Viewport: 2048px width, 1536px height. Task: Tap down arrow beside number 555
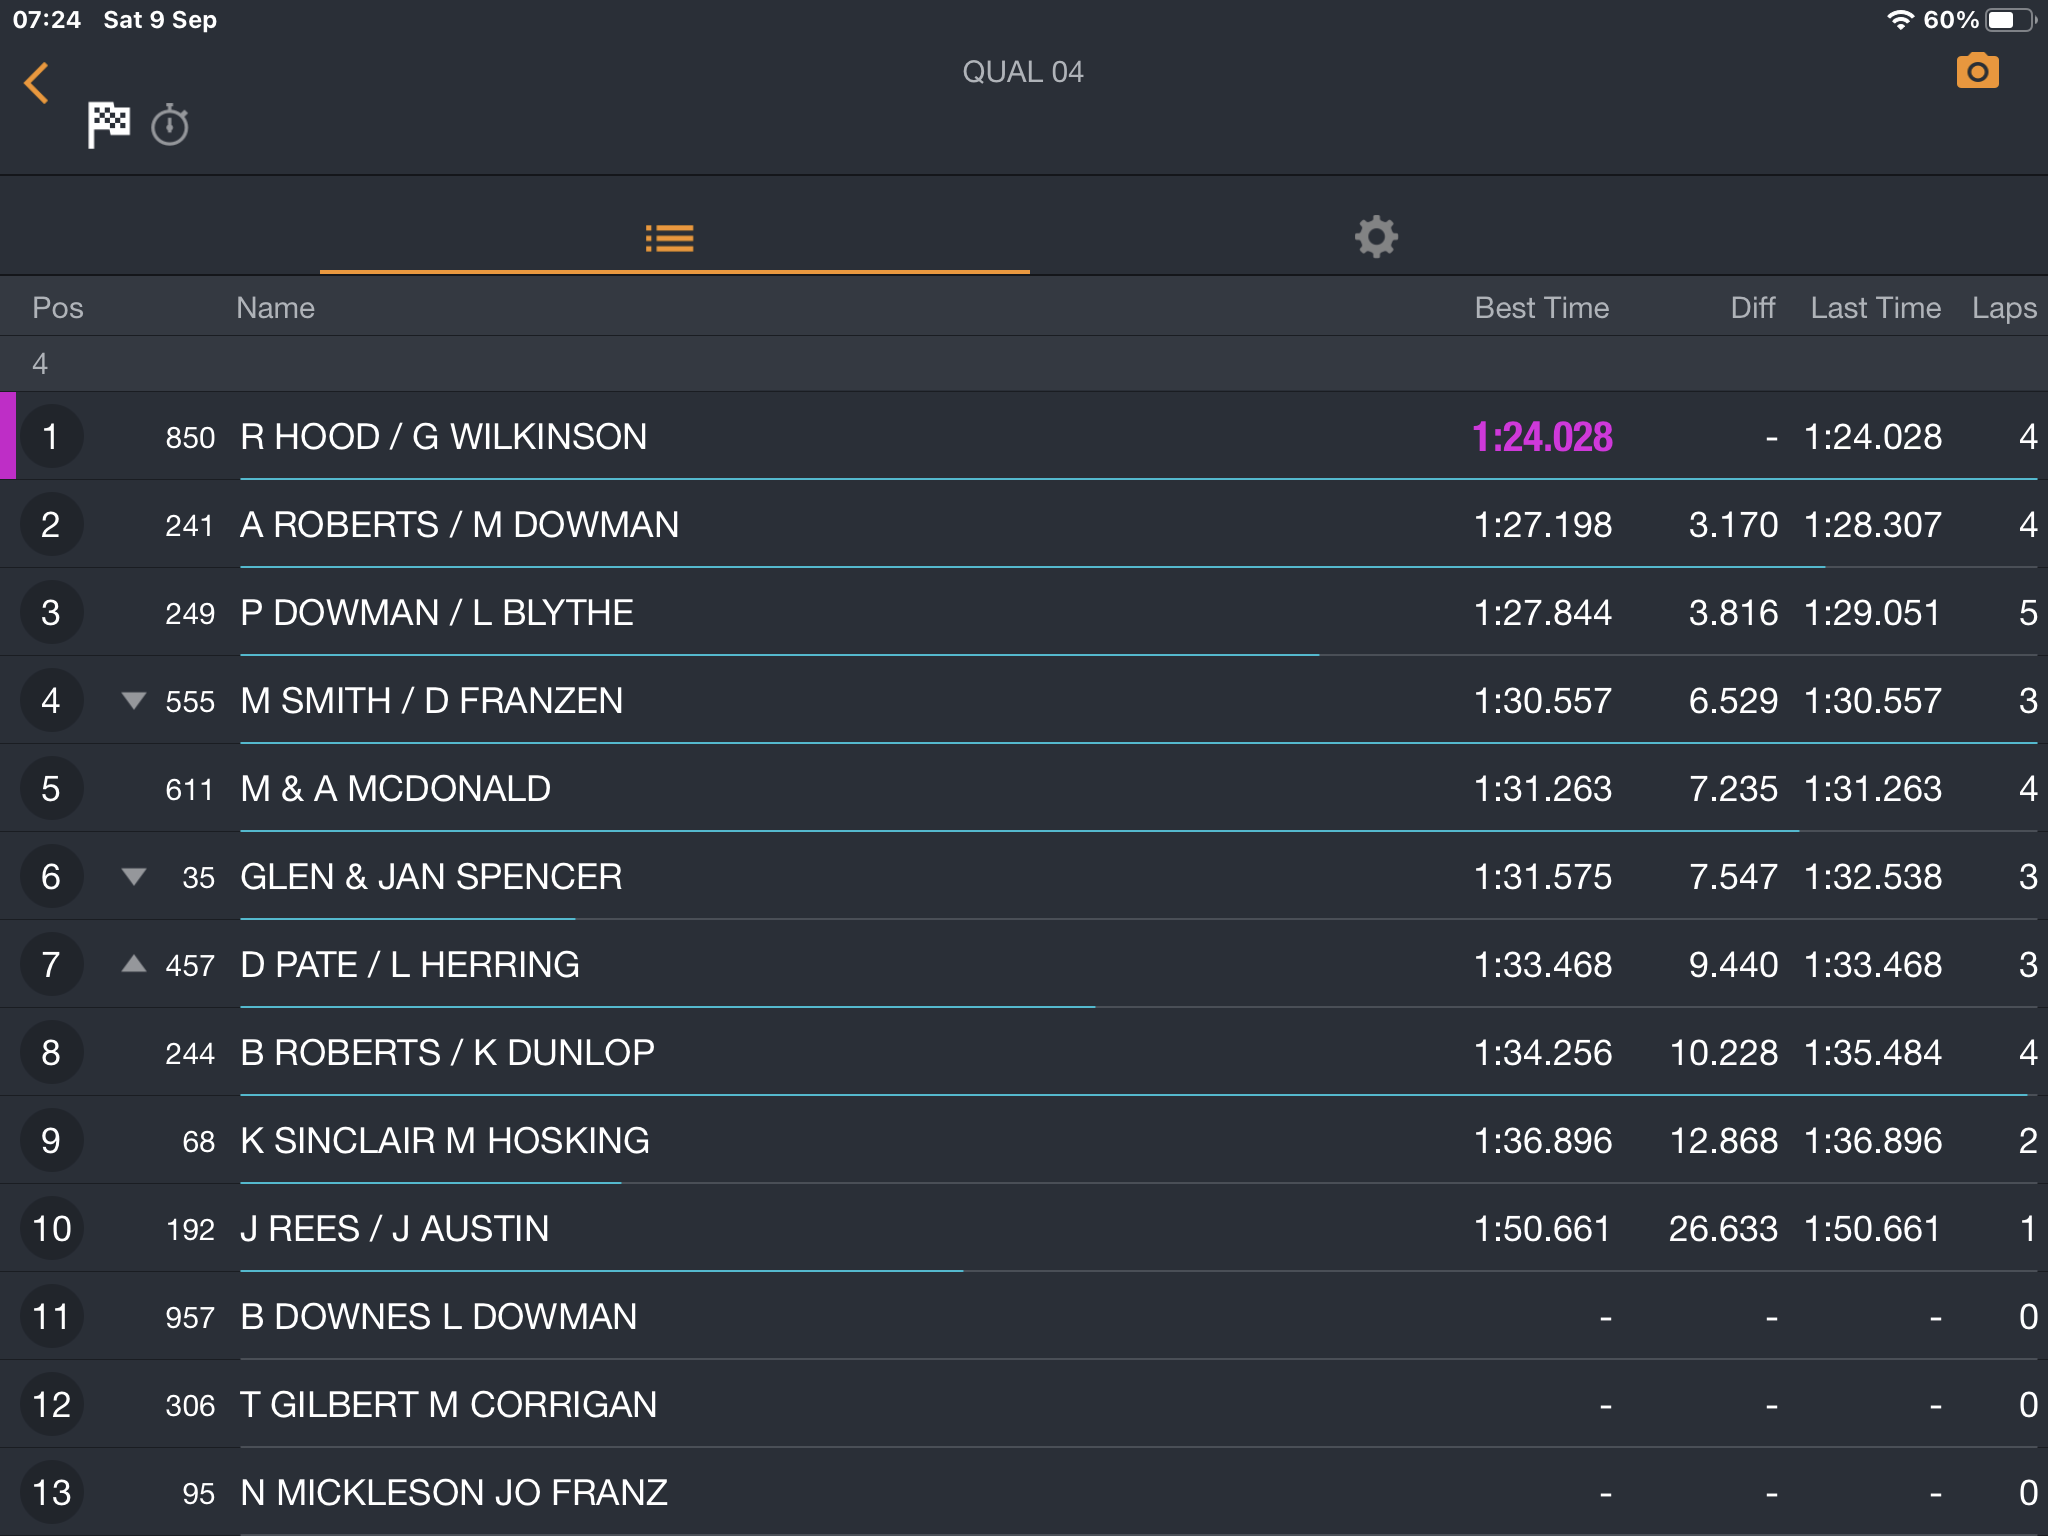133,700
